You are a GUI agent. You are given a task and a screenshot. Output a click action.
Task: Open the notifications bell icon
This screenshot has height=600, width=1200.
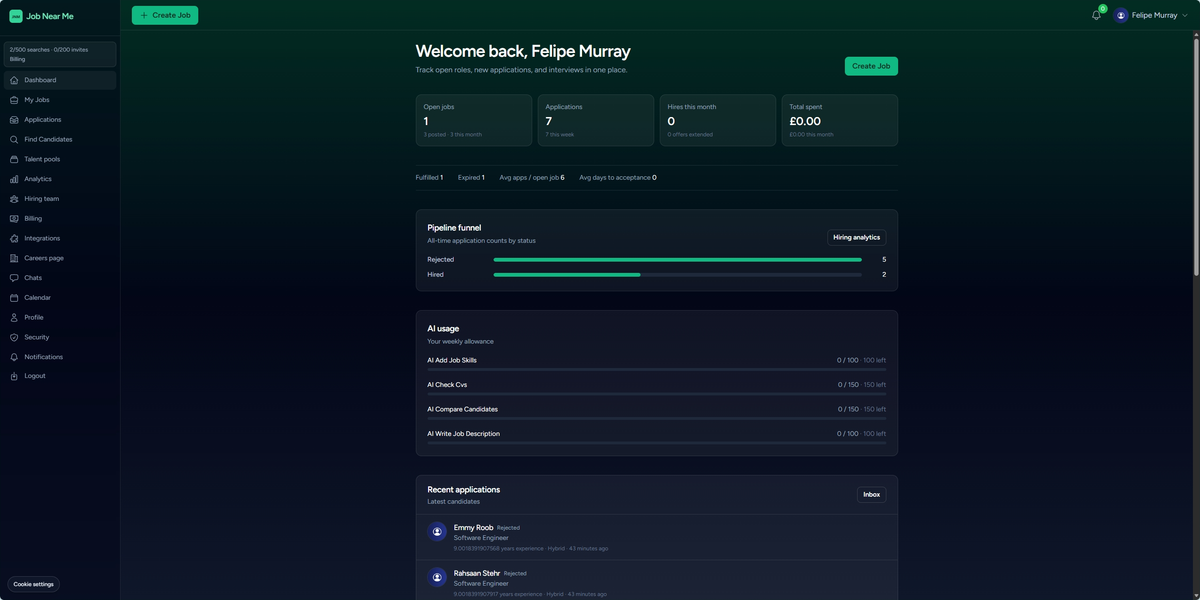(1096, 15)
